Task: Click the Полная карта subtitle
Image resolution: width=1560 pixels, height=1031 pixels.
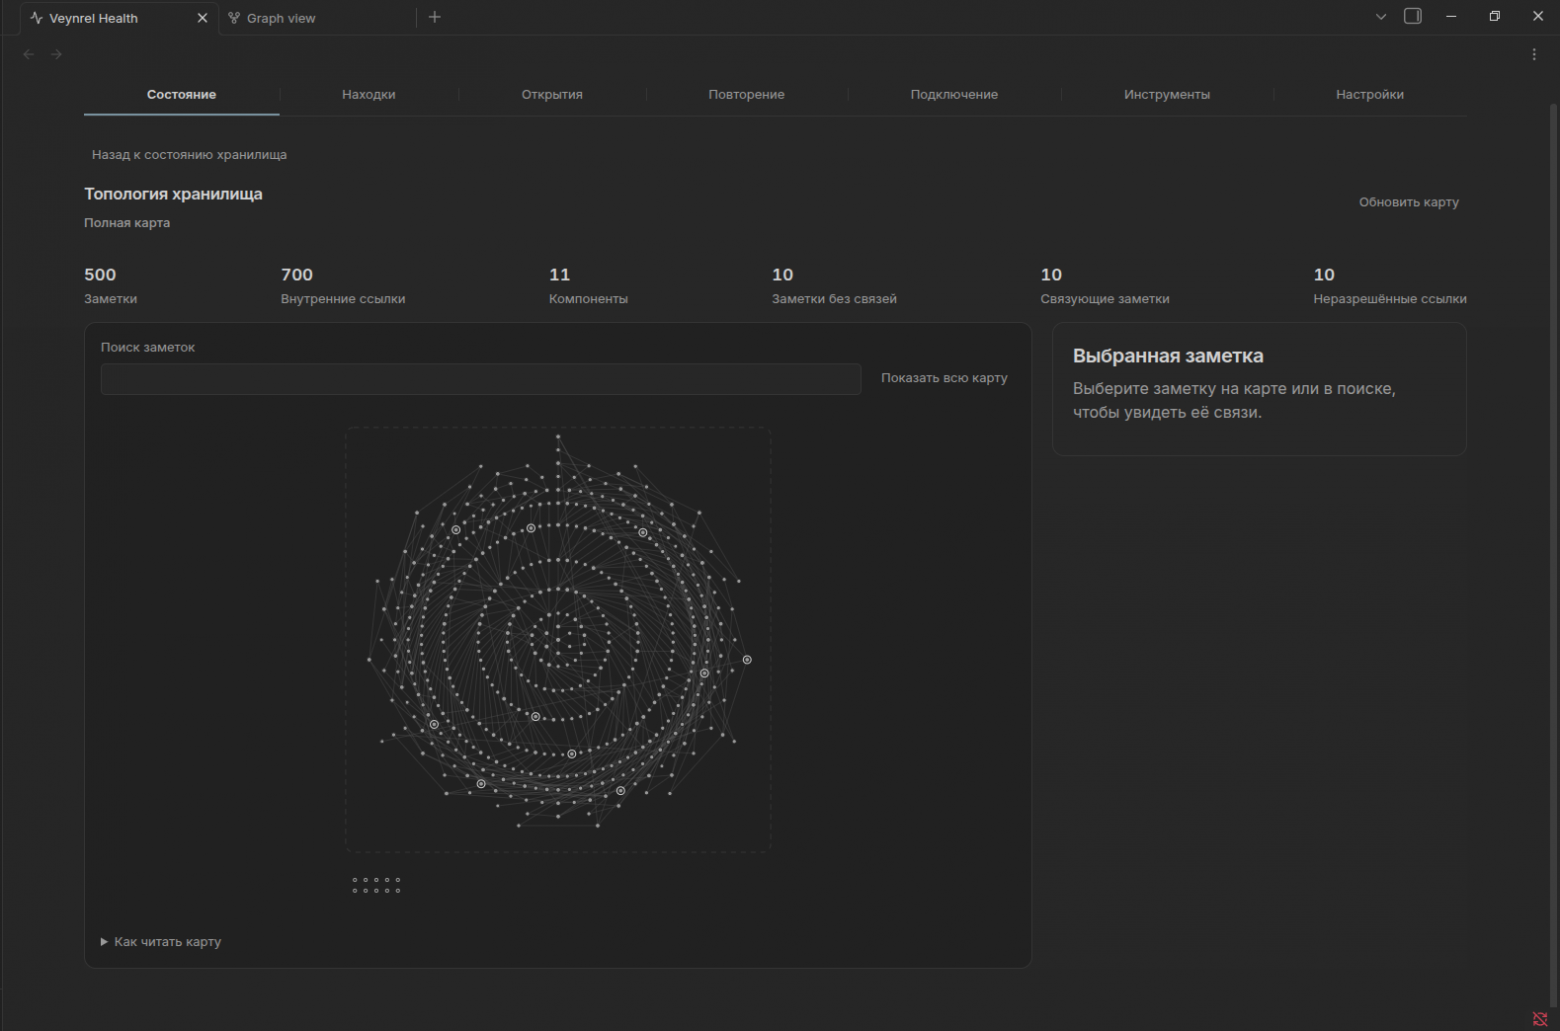Action: [127, 223]
